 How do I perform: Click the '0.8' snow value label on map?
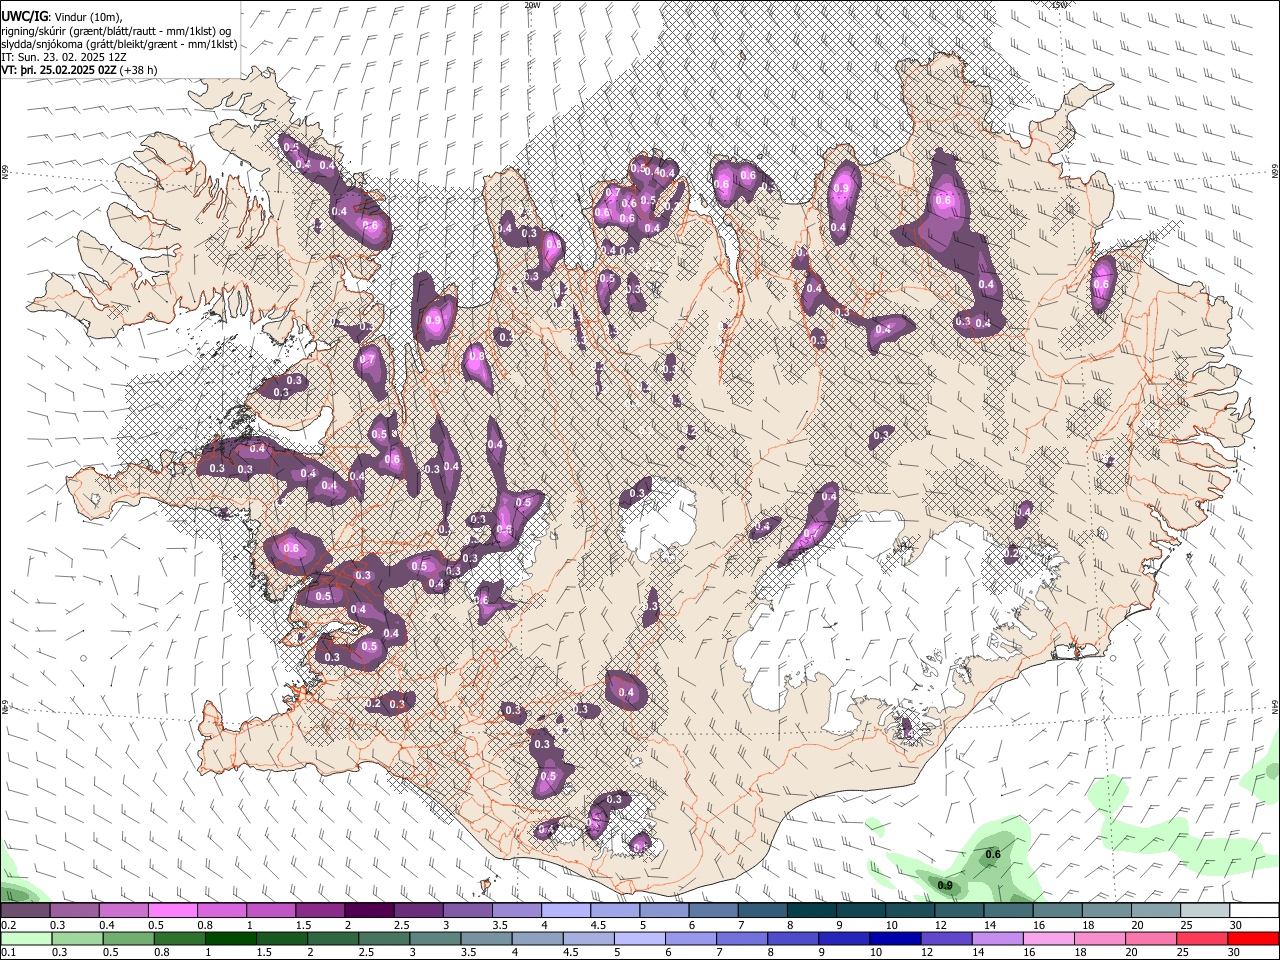pyautogui.click(x=476, y=356)
